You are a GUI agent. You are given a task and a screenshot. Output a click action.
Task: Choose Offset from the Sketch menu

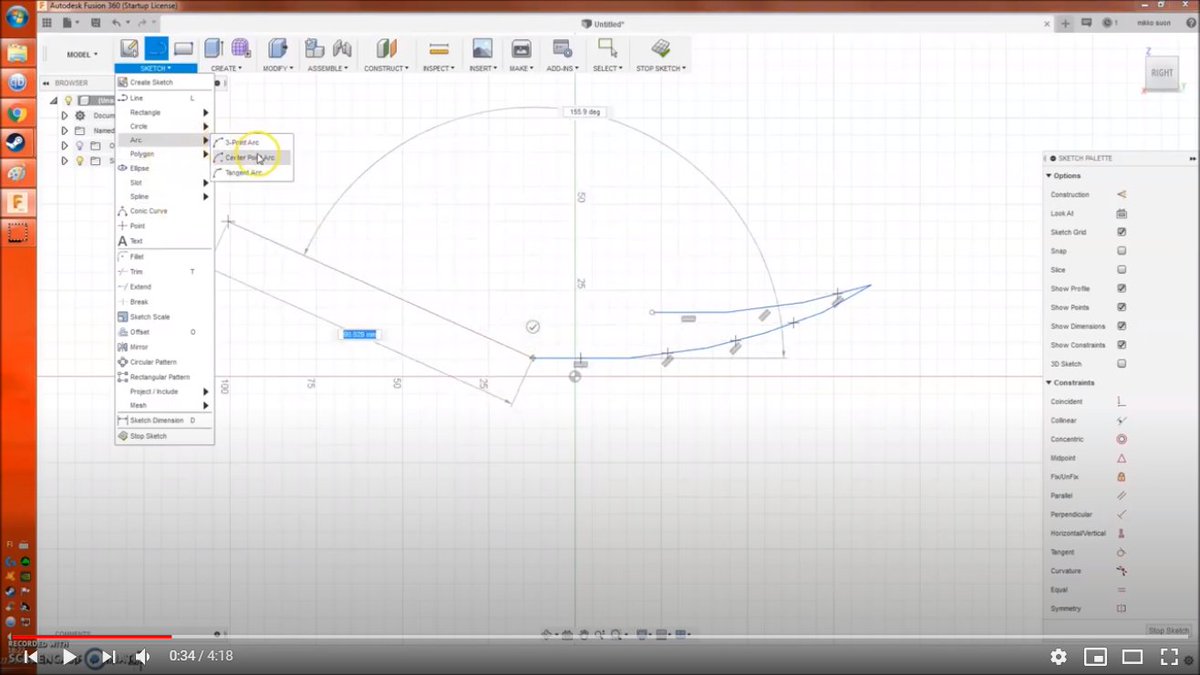tap(164, 332)
